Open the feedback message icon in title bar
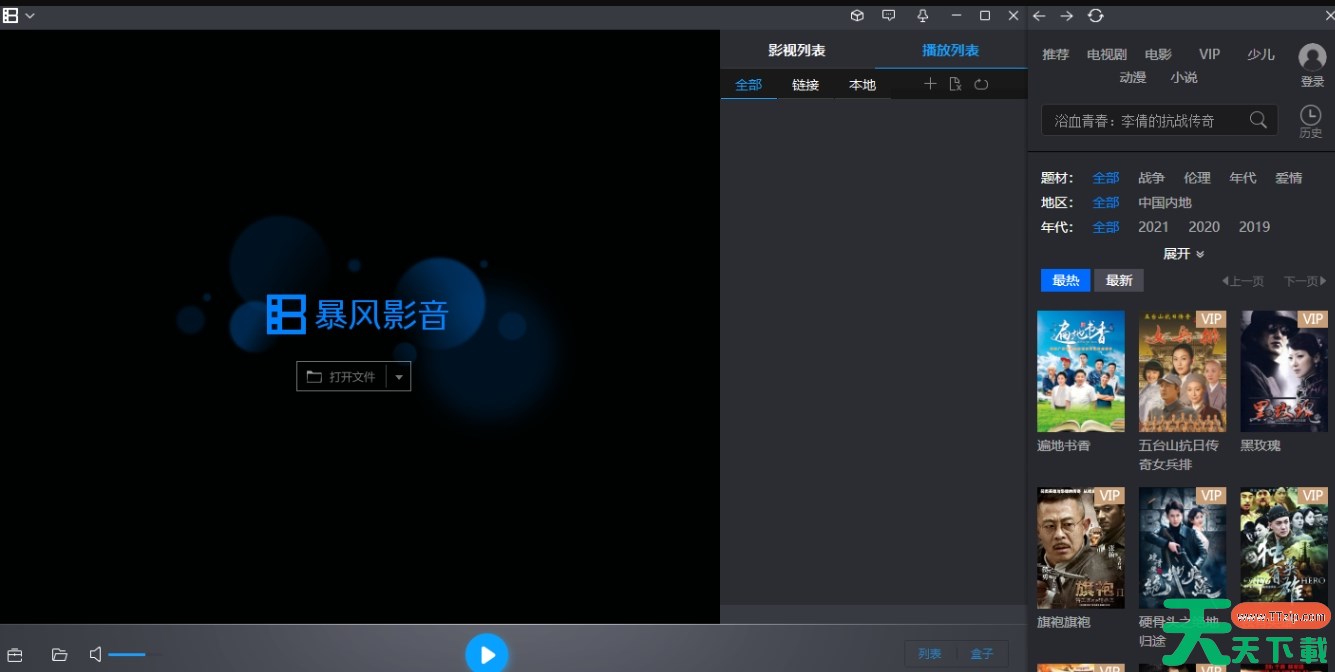The width and height of the screenshot is (1335, 672). click(x=888, y=15)
